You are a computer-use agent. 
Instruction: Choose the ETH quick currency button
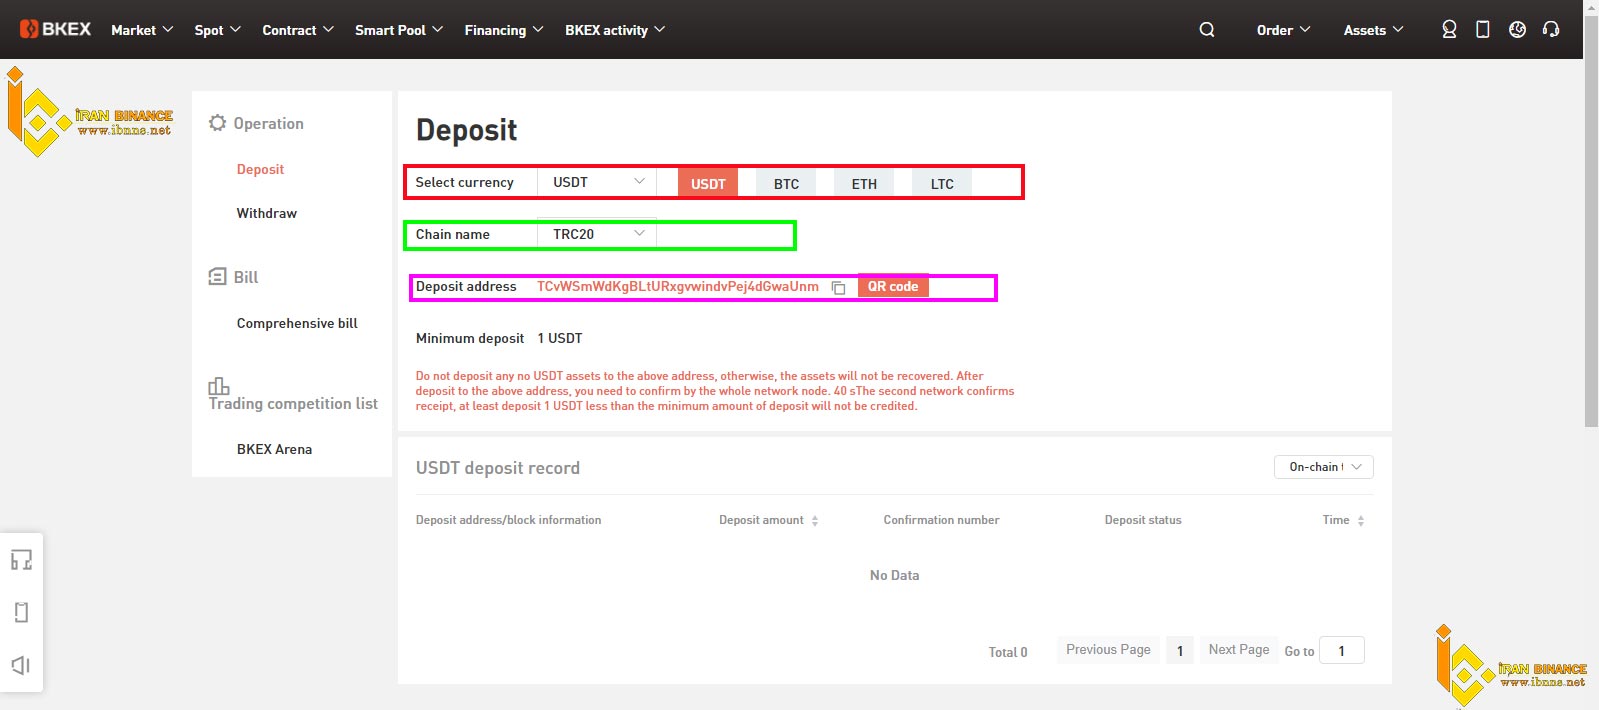[x=864, y=183]
